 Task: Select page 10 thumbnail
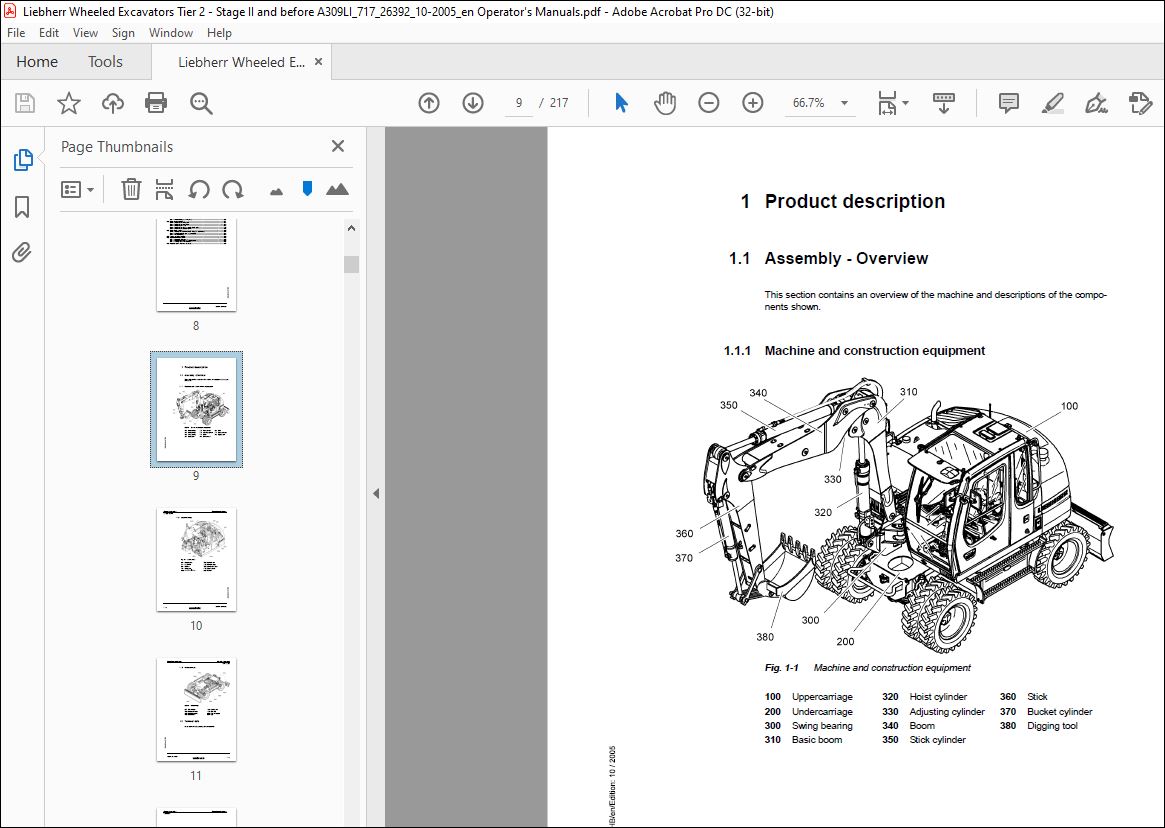[196, 560]
